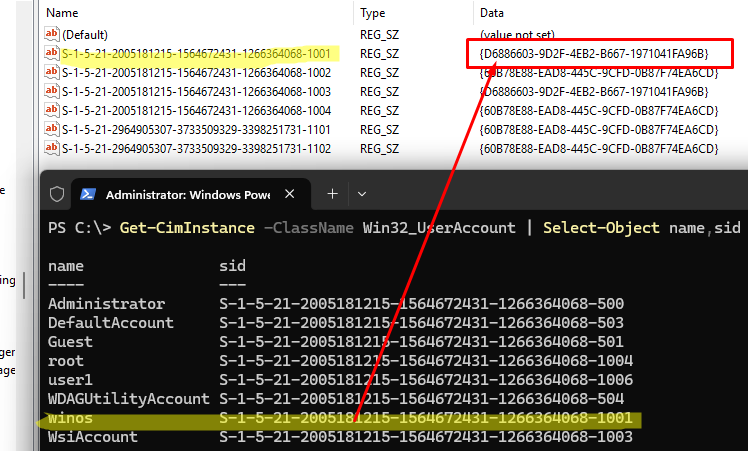Click string icon of SID ending 1002

52,72
